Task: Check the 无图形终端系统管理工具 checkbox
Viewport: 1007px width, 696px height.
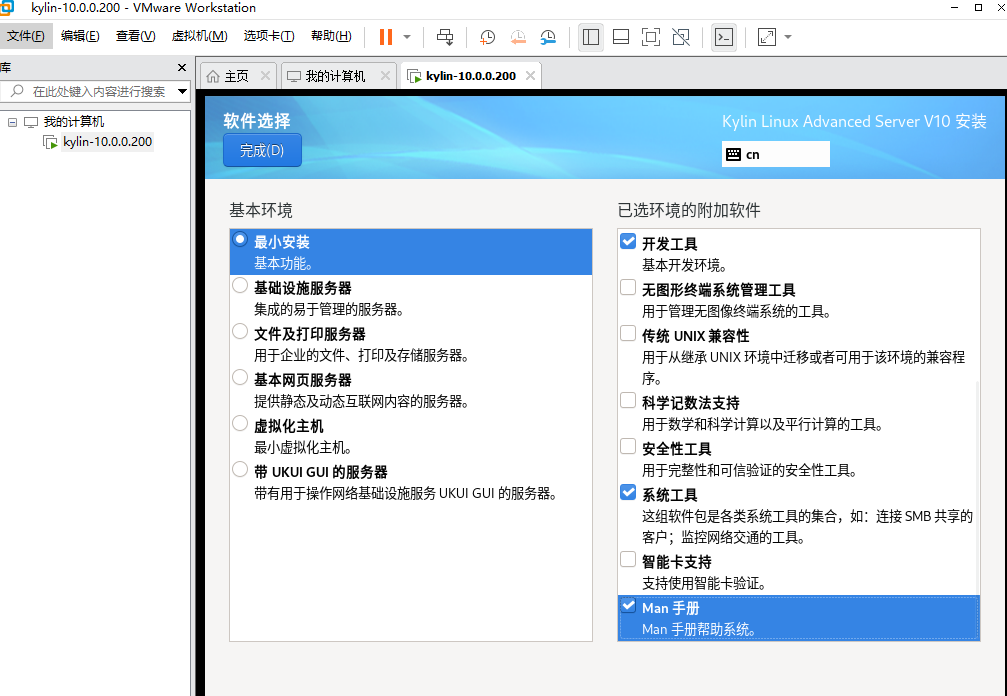Action: coord(628,287)
